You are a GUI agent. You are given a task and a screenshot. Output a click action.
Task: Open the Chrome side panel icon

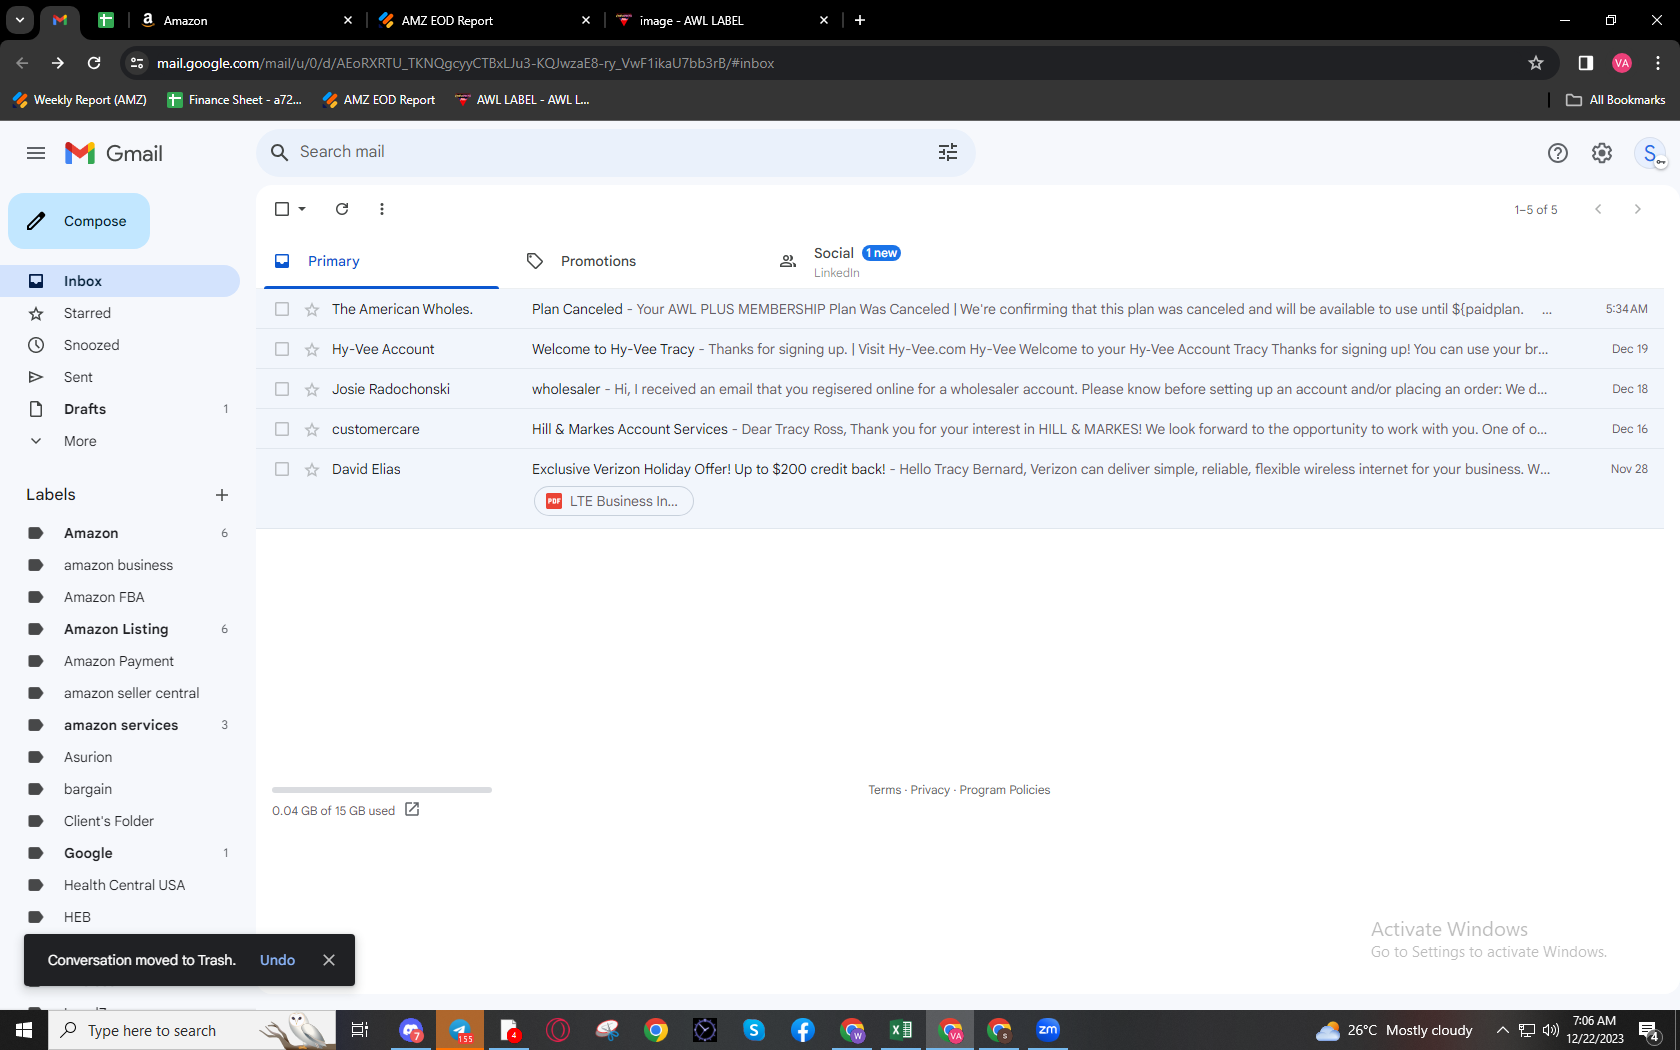click(1586, 63)
